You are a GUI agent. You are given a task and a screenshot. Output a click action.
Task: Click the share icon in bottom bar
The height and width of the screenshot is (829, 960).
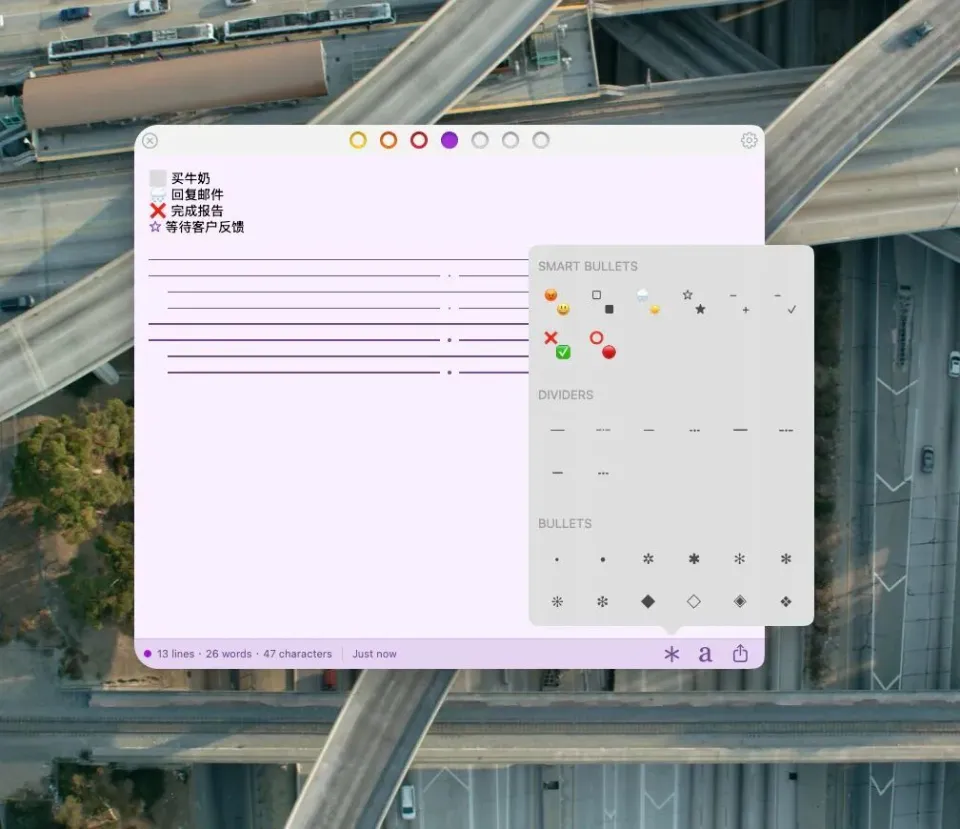click(x=740, y=653)
